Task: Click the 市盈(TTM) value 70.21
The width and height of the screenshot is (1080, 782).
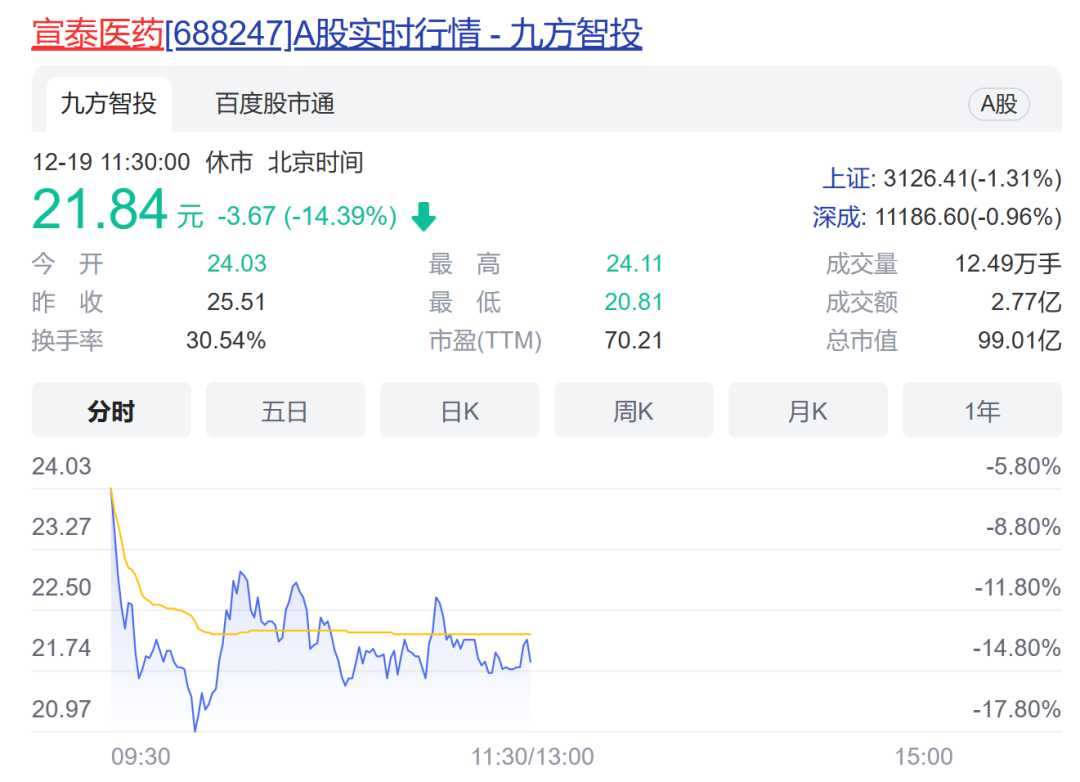Action: 634,340
